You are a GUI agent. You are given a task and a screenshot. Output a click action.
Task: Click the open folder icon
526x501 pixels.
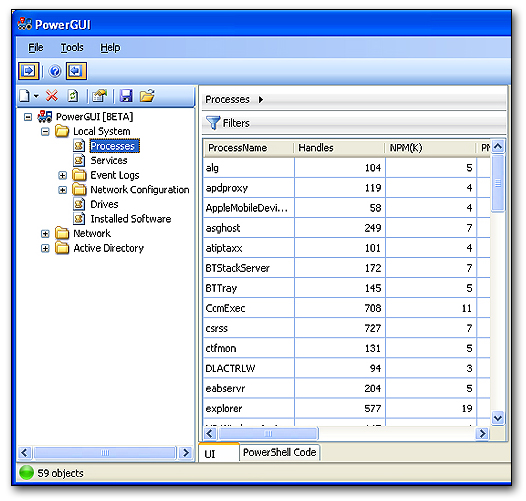pyautogui.click(x=147, y=96)
